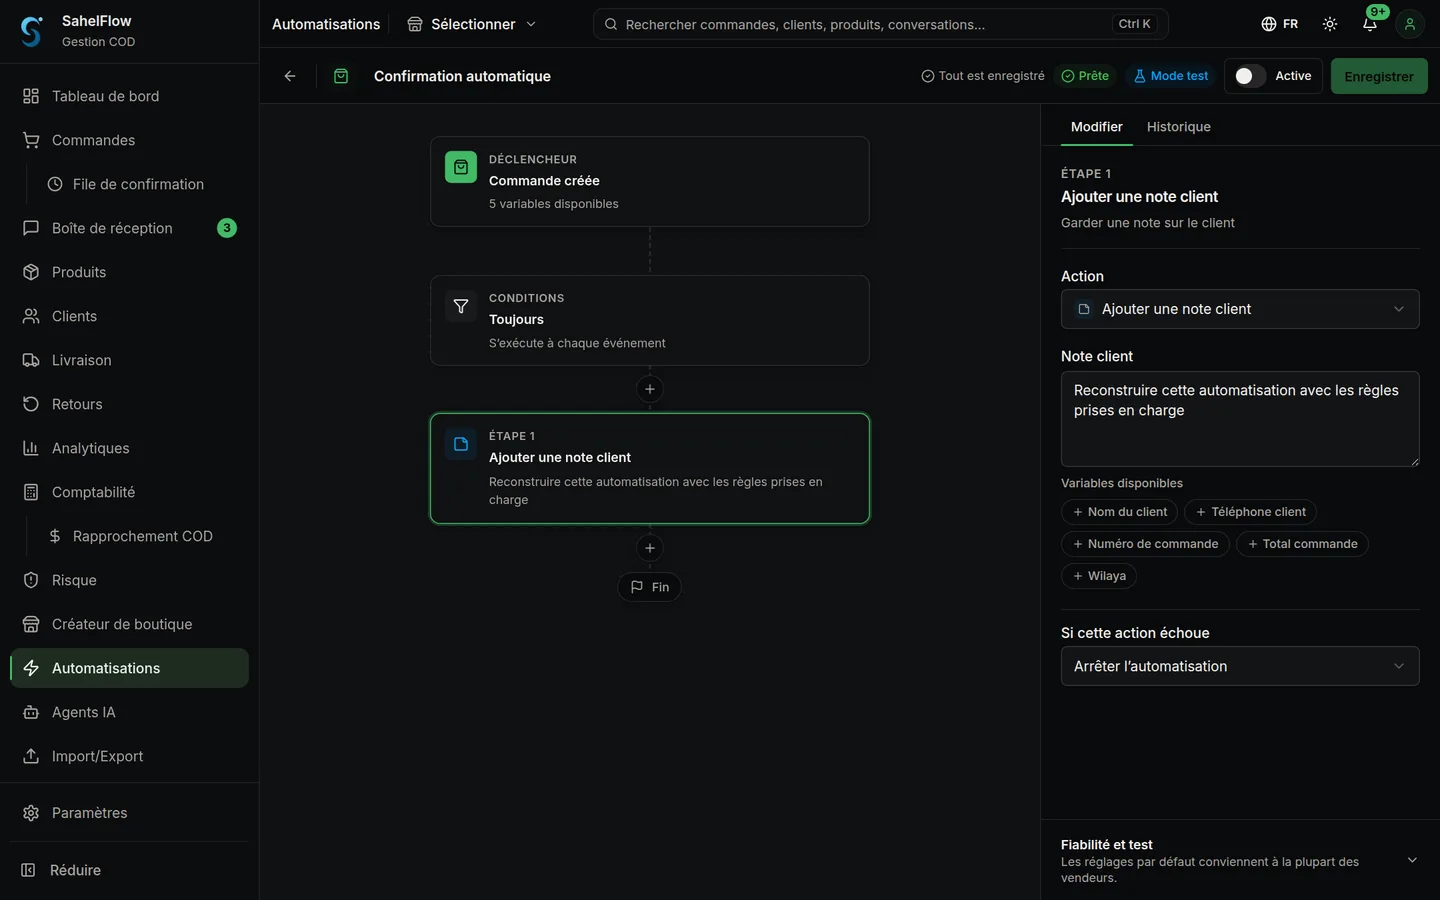The image size is (1440, 900).
Task: Click the Fin flag node
Action: (650, 587)
